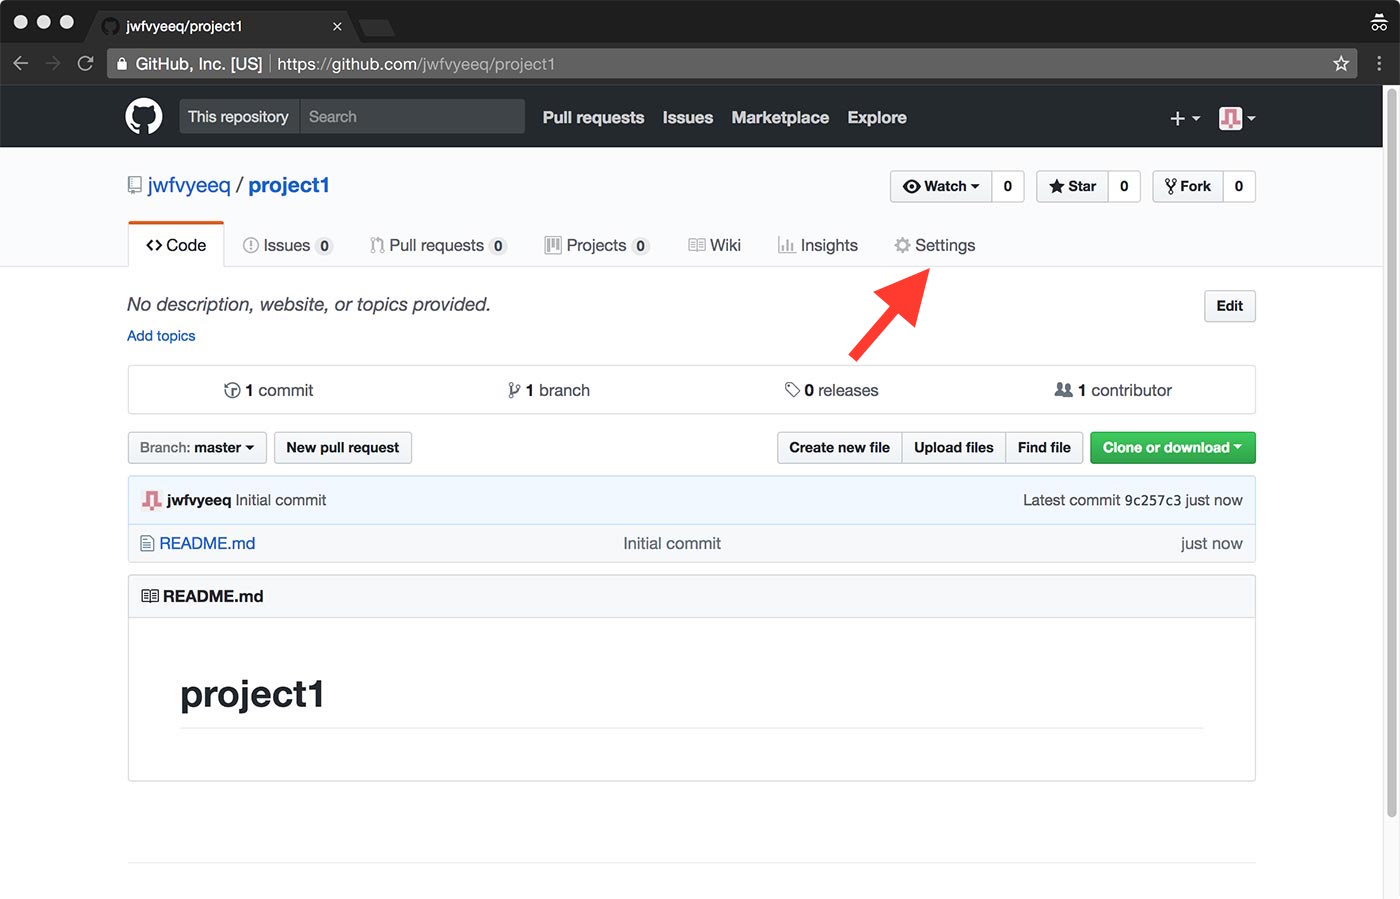Click Edit description button
The image size is (1400, 899).
[x=1229, y=306]
